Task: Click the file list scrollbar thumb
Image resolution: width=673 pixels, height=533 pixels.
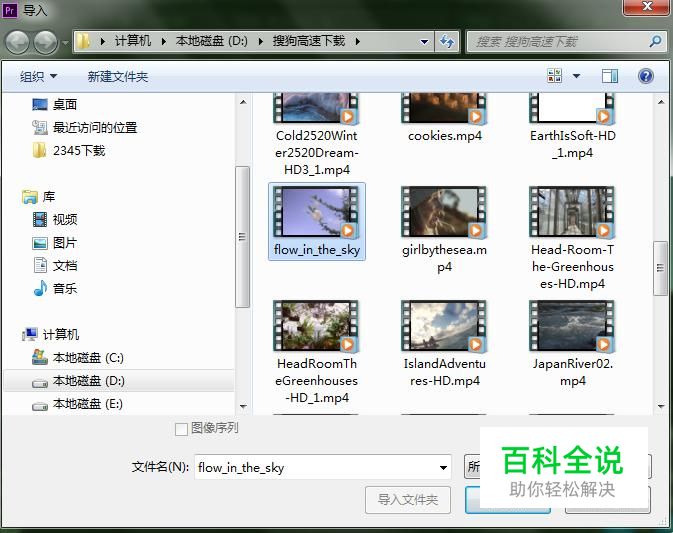Action: (661, 268)
